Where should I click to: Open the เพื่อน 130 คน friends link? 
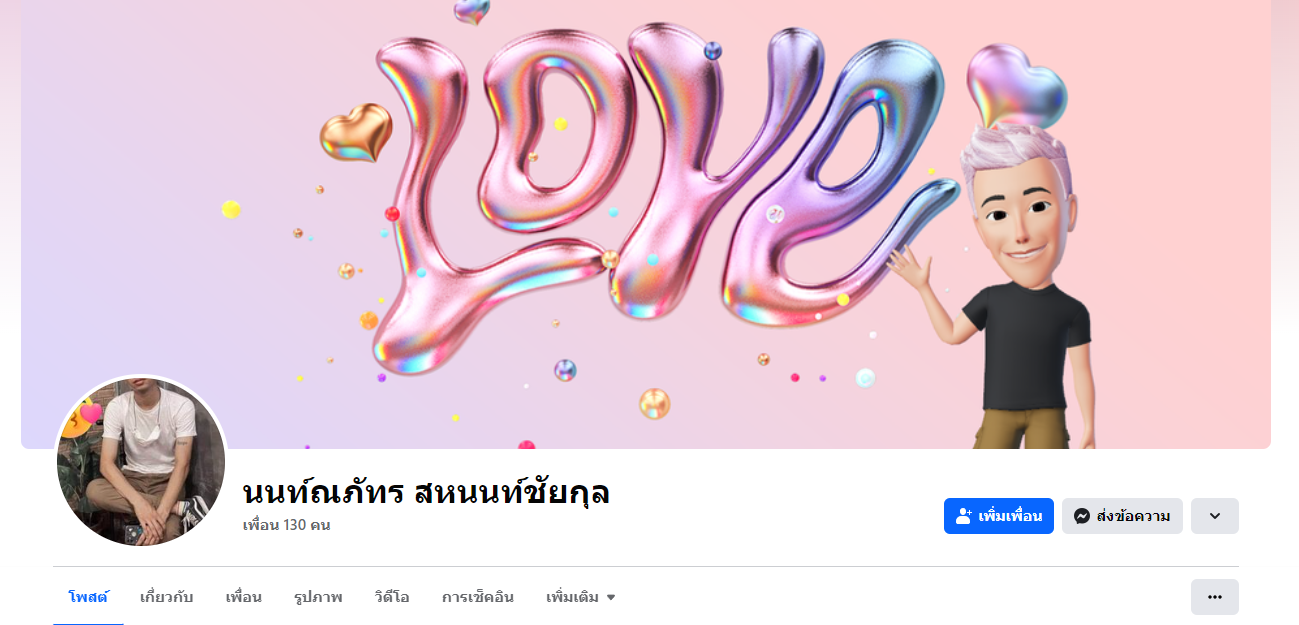[x=286, y=525]
